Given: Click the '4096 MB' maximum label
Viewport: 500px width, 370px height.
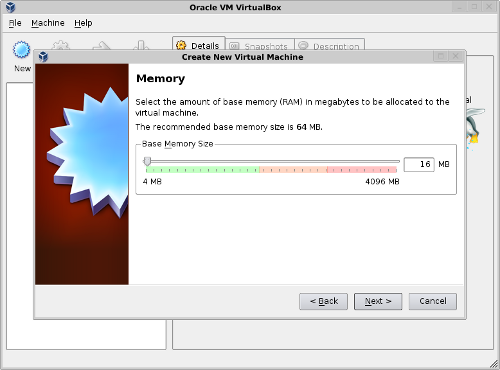Looking at the screenshot, I should tap(382, 182).
